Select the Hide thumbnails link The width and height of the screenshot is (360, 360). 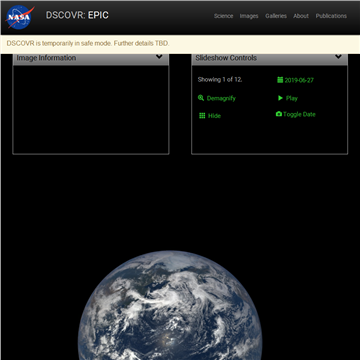pyautogui.click(x=214, y=116)
